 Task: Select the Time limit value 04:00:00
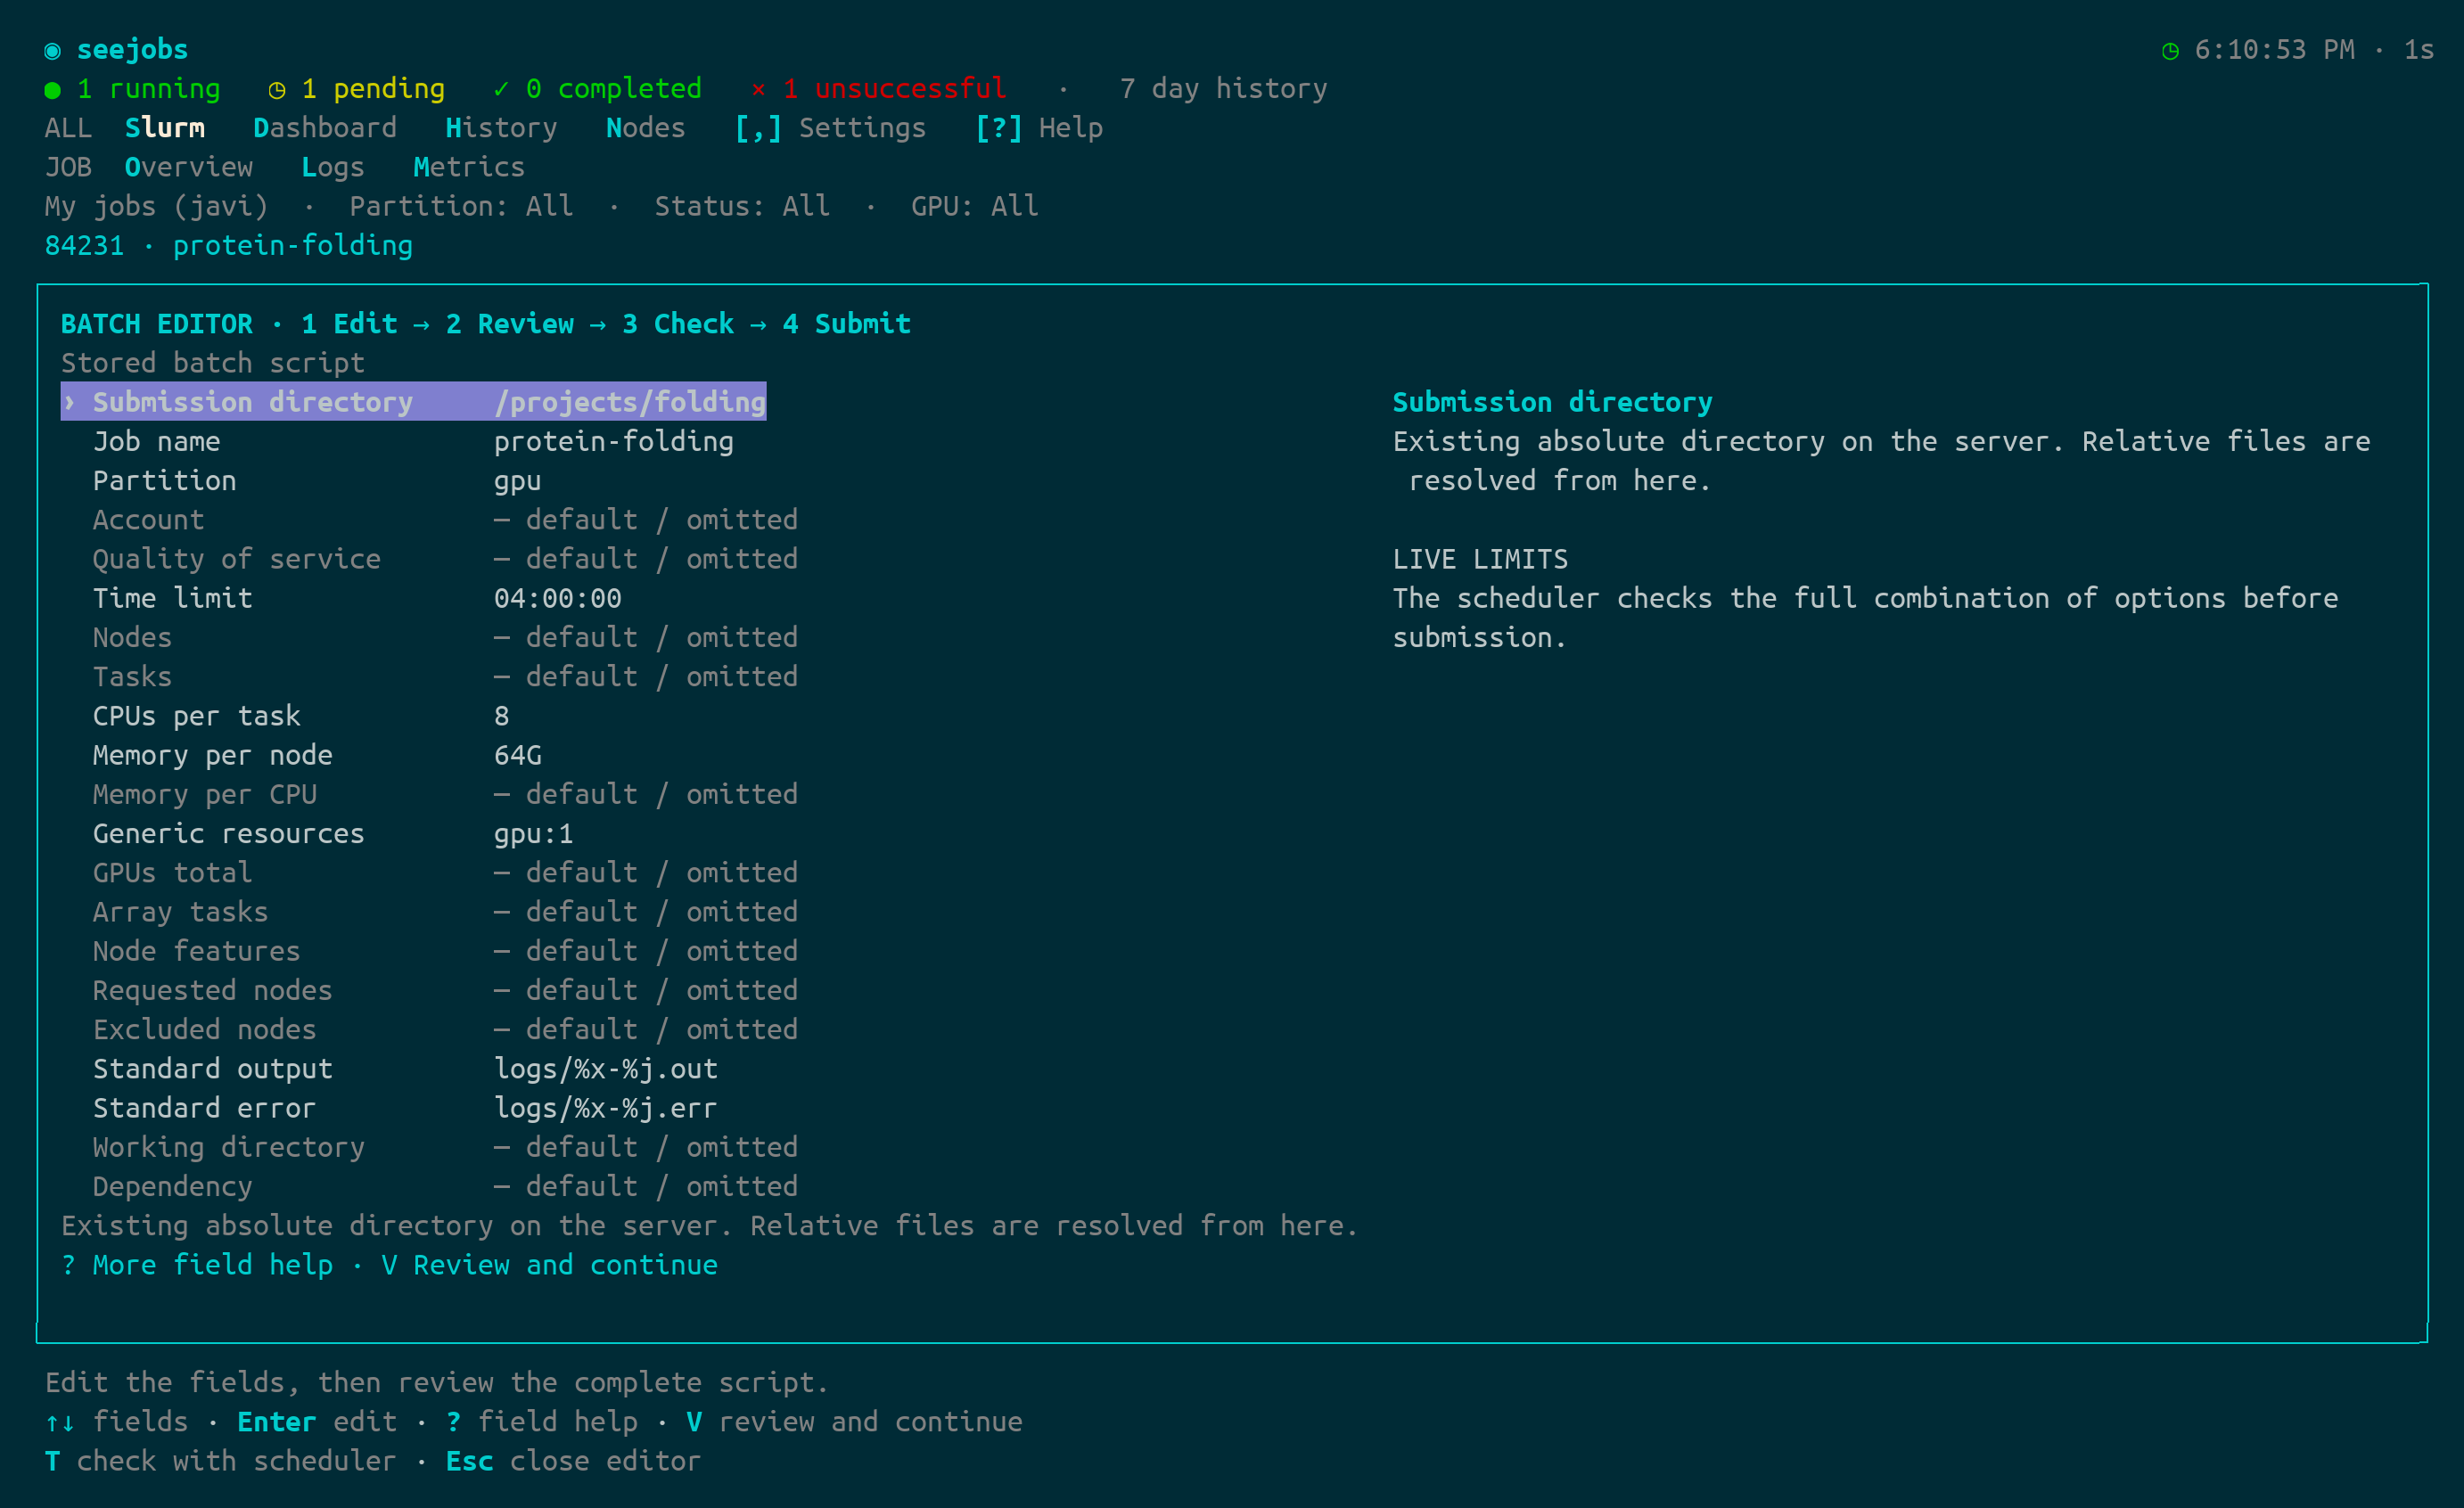point(557,598)
